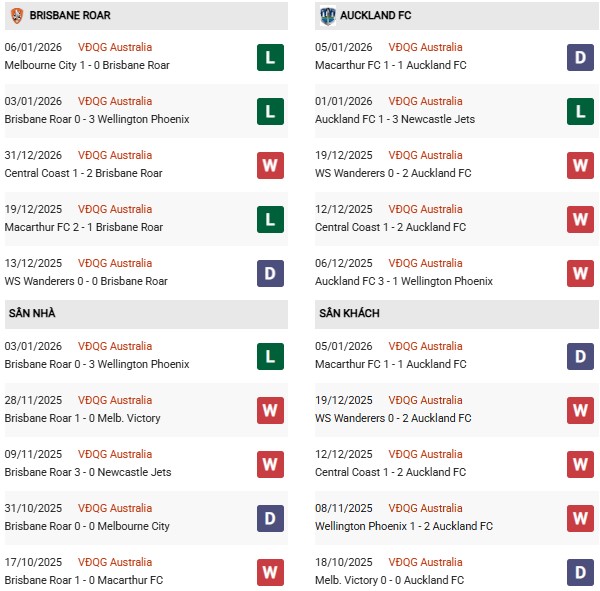The height and width of the screenshot is (591, 600).
Task: Click the L badge for Melbourne City match
Action: coord(270,57)
